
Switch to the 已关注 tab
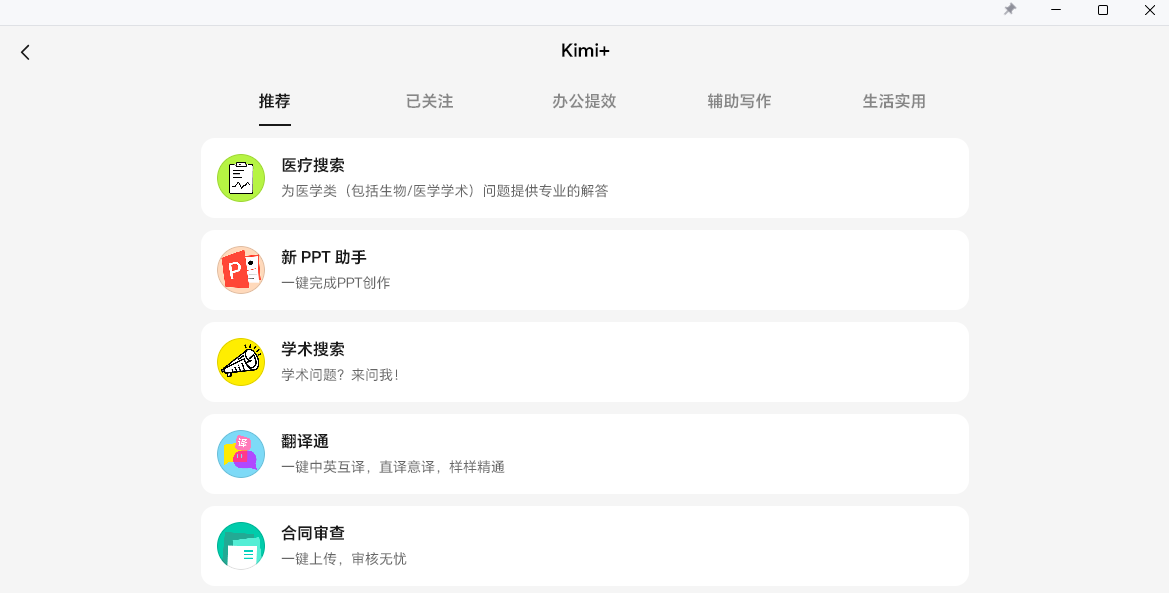429,101
